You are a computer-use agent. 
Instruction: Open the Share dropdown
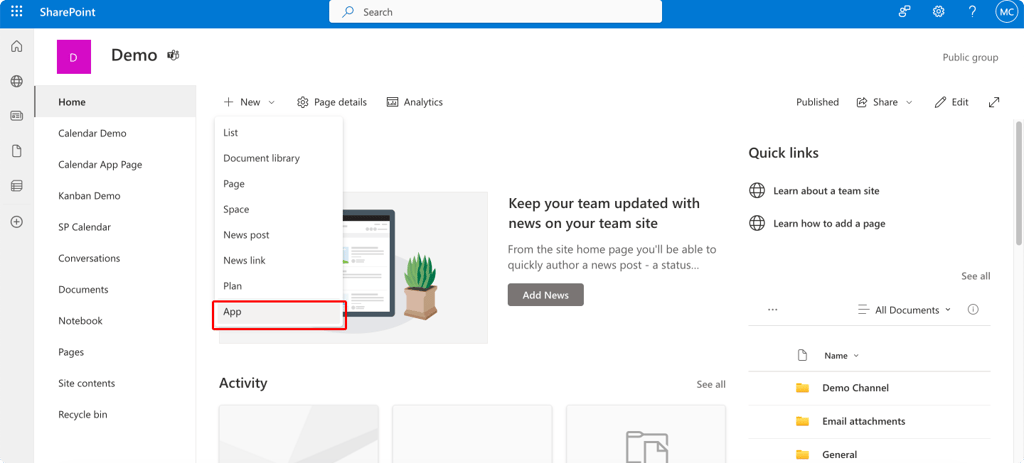click(x=884, y=102)
